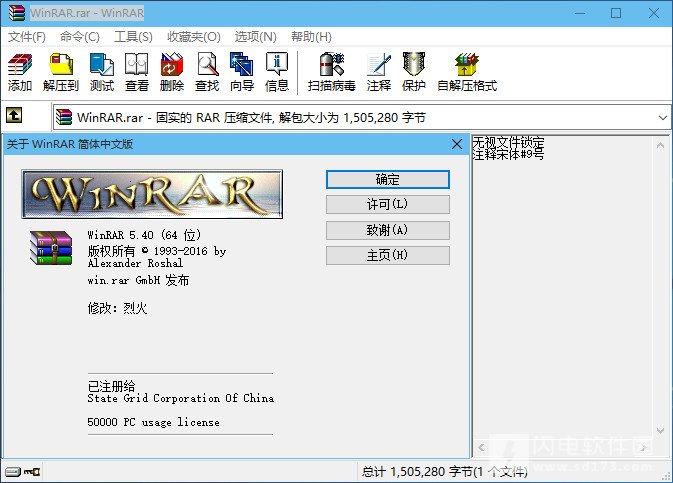Close the About WinRAR dialog
Screen dimensions: 673x483
[x=457, y=144]
